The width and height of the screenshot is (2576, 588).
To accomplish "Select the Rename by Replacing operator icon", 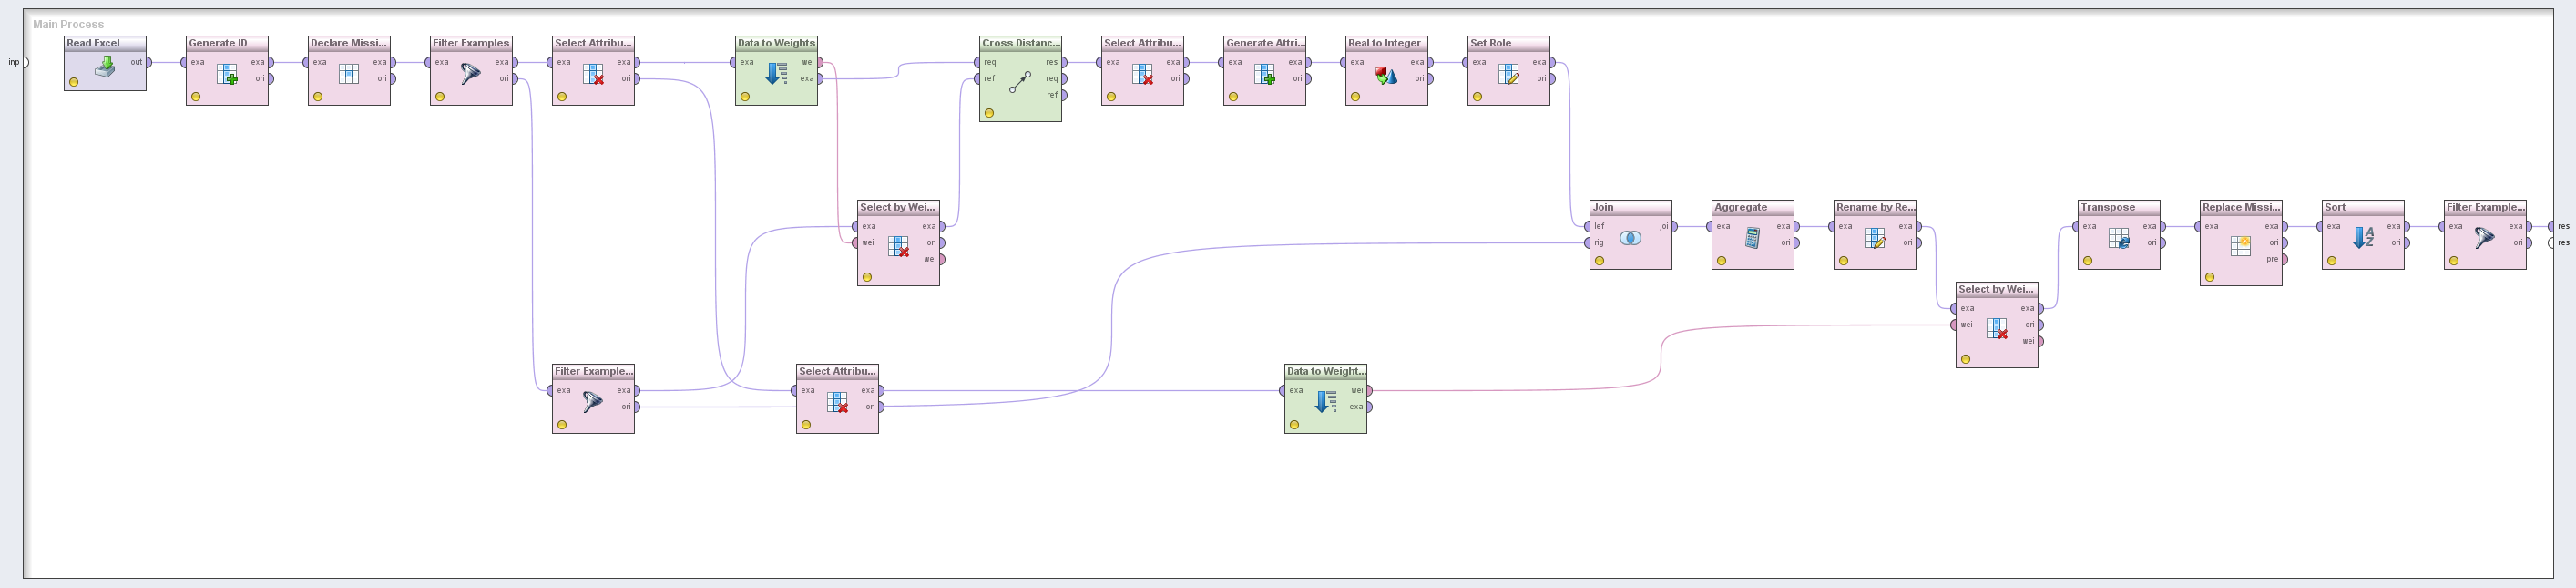I will (x=1874, y=239).
